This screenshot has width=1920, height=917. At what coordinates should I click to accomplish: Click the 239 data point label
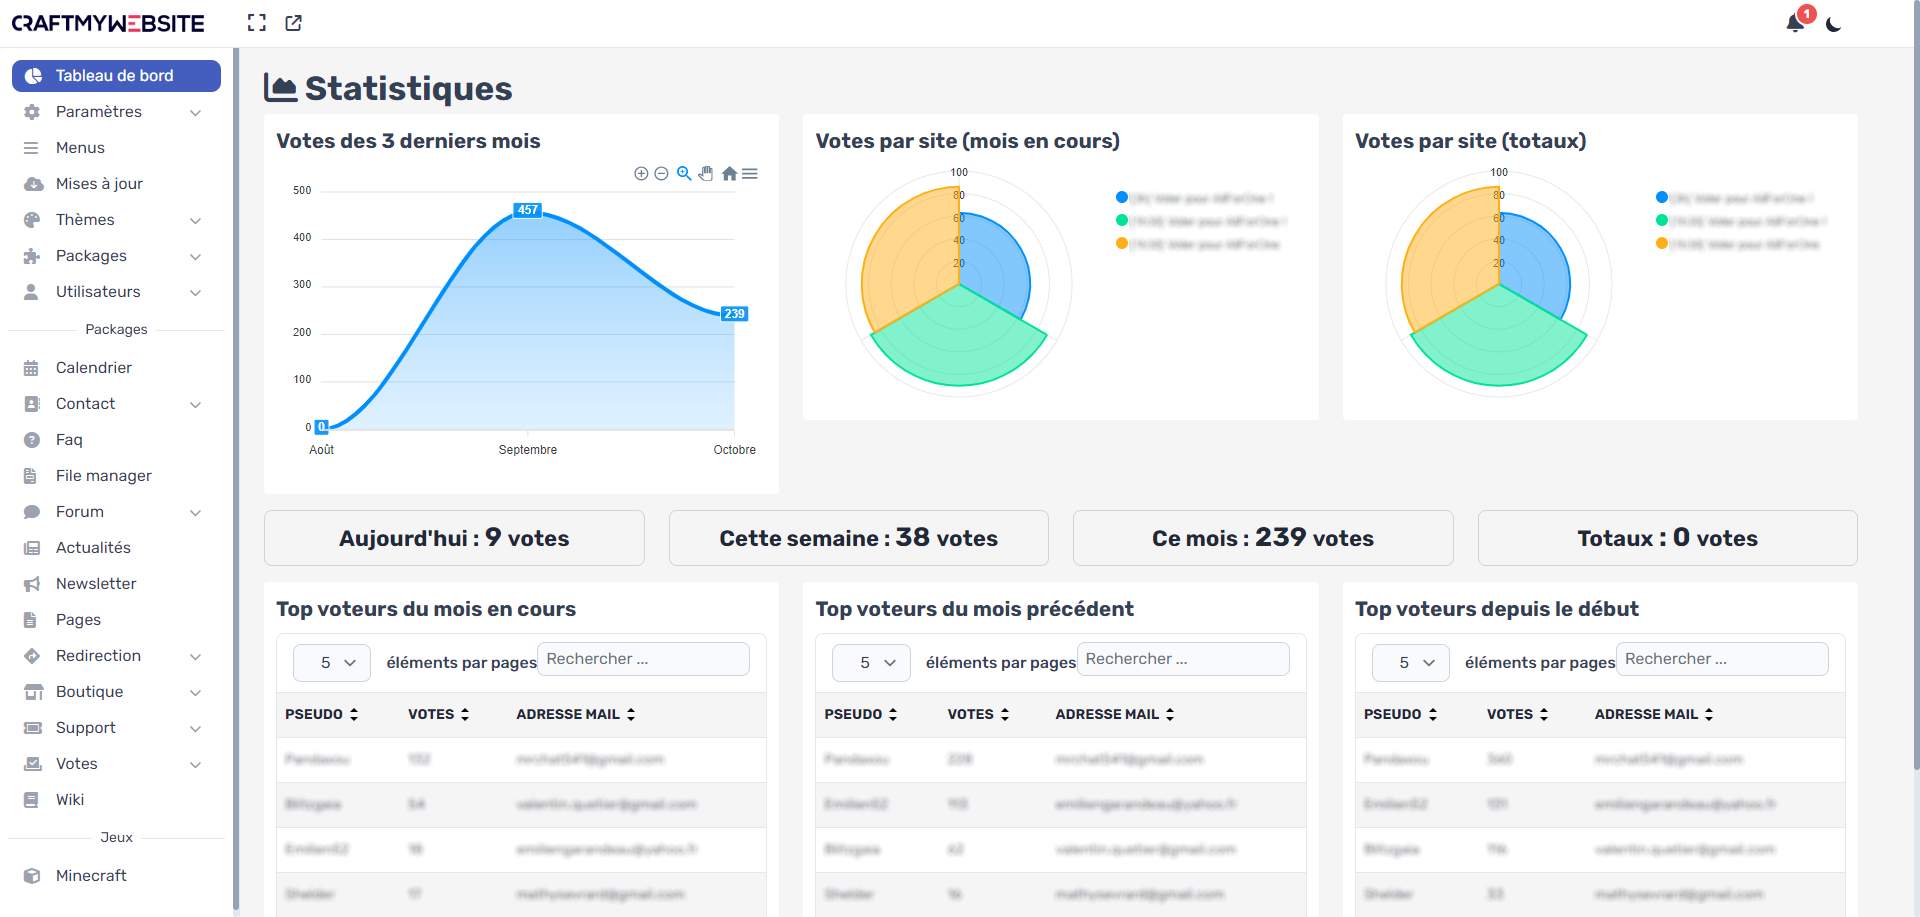click(735, 314)
